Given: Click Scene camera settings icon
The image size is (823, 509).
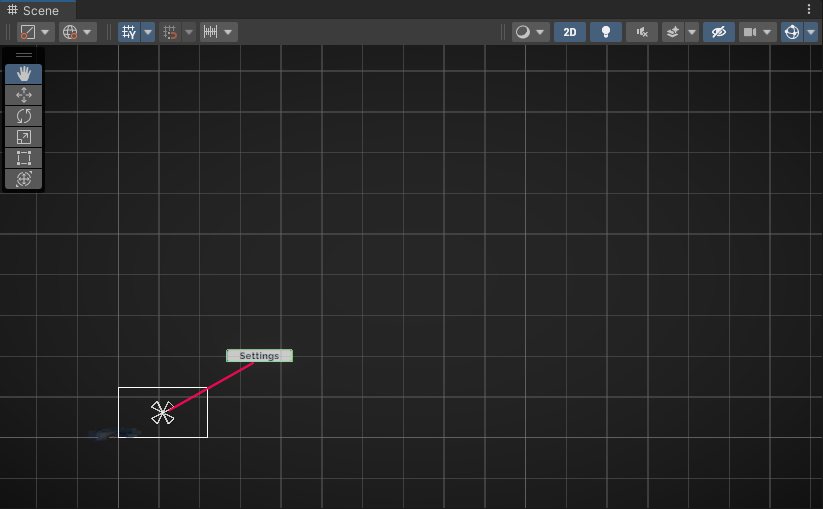Looking at the screenshot, I should (750, 32).
